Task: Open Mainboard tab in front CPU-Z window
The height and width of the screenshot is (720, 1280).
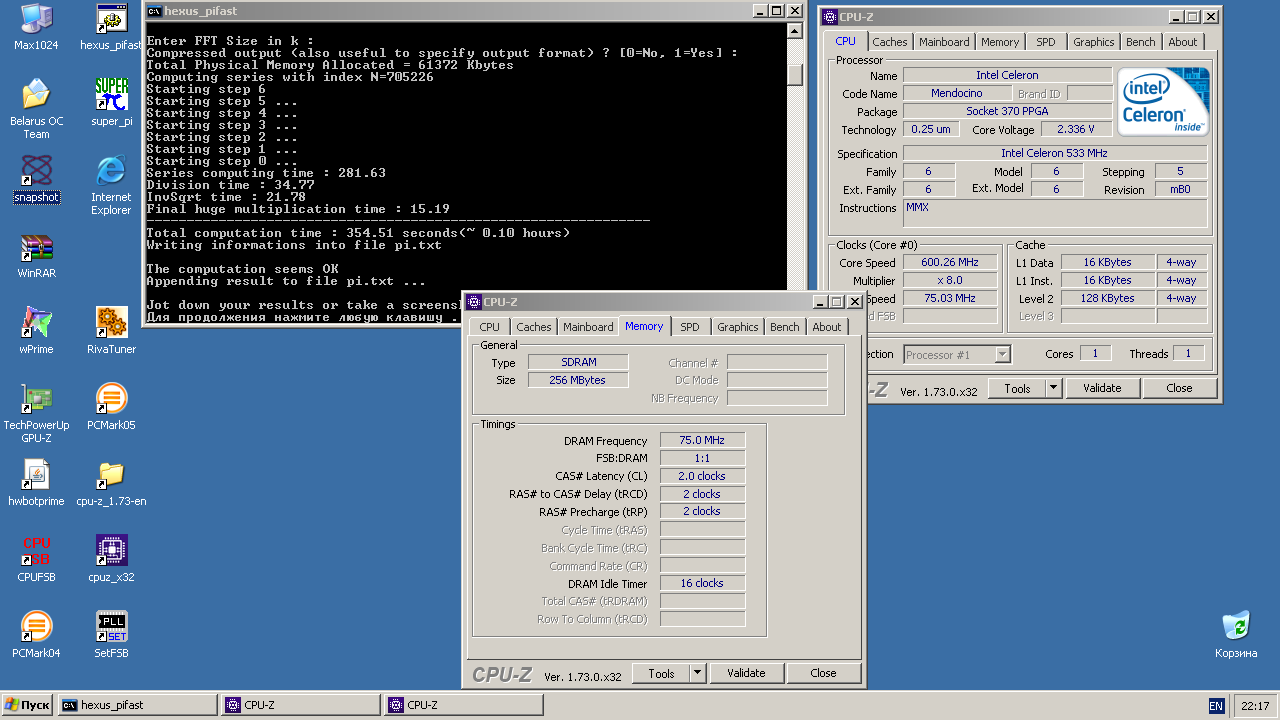Action: [x=588, y=327]
